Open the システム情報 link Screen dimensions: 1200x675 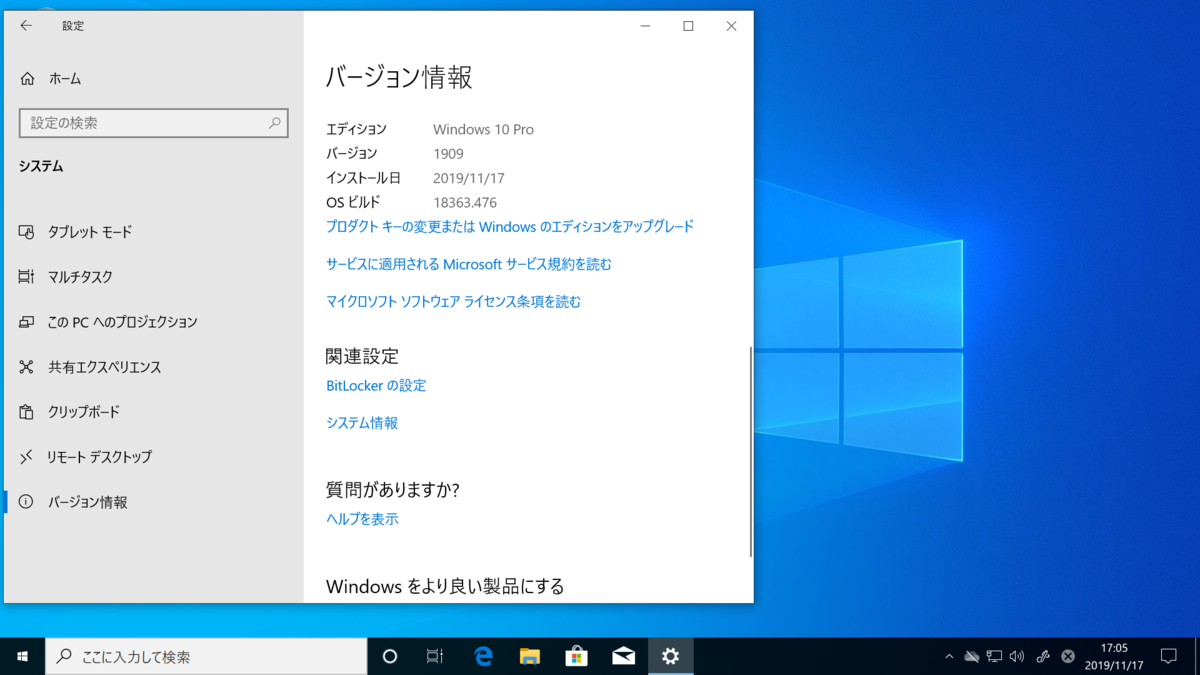pyautogui.click(x=362, y=423)
